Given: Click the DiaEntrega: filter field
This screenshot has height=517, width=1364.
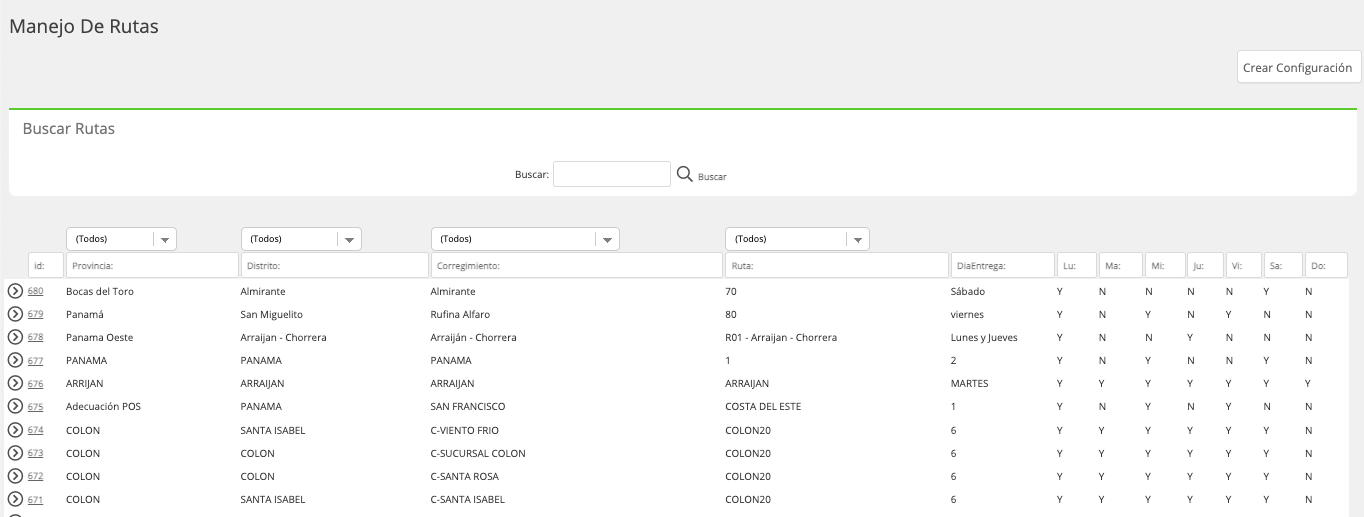Looking at the screenshot, I should coord(1003,266).
